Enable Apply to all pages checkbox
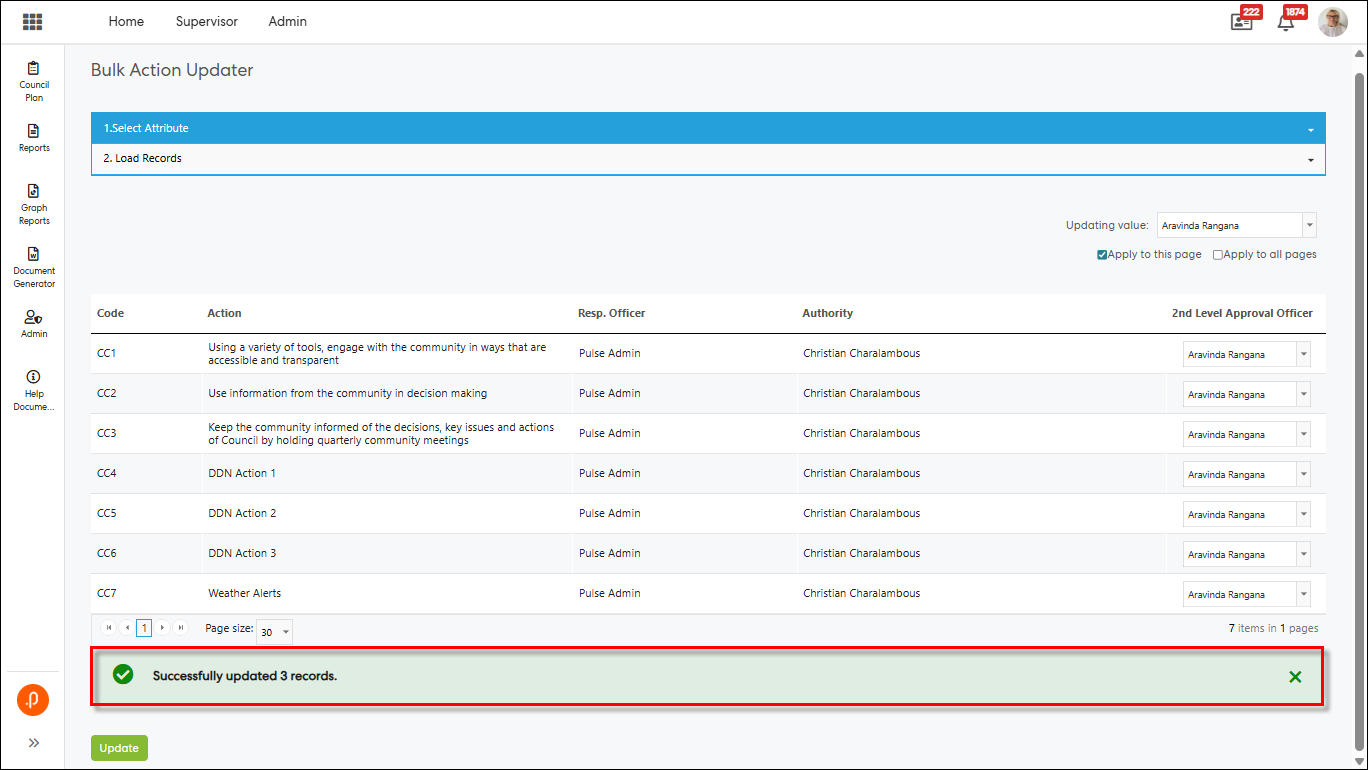This screenshot has width=1368, height=770. [x=1218, y=255]
